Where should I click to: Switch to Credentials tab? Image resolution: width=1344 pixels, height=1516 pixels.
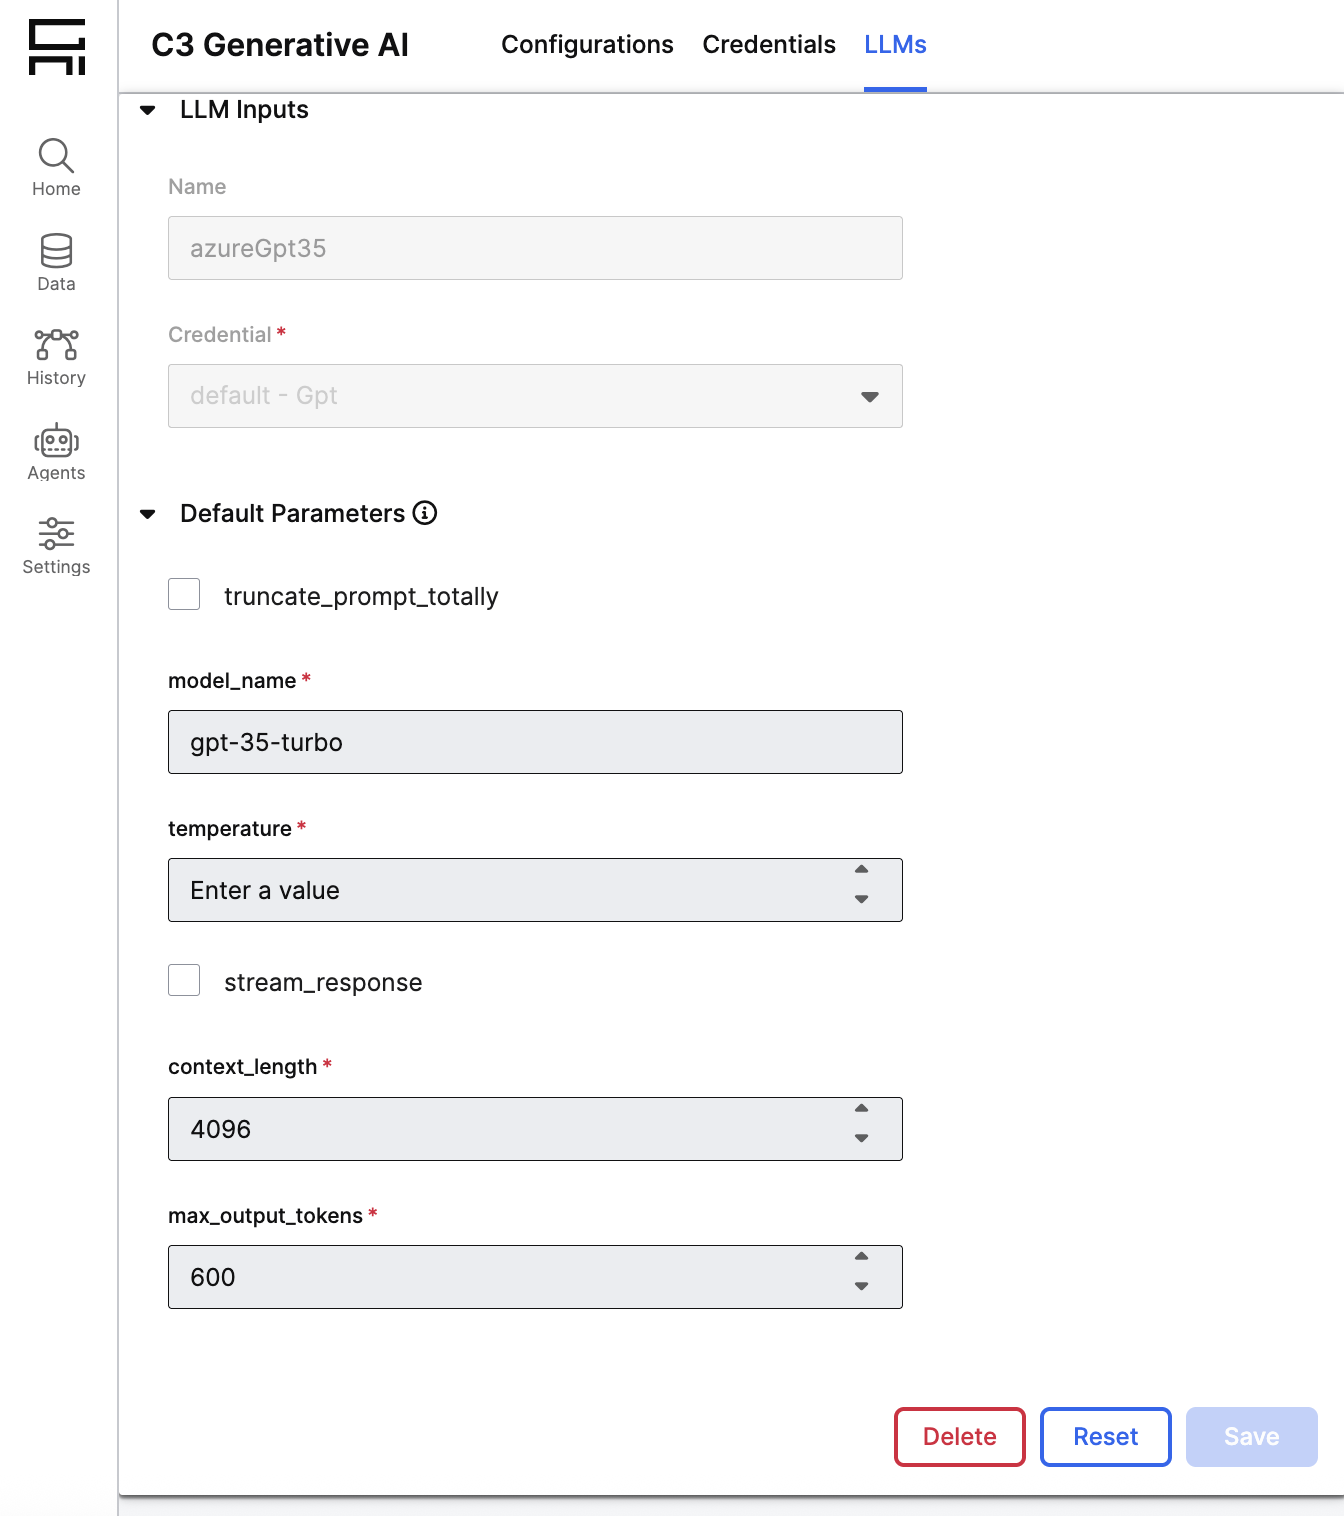(x=768, y=45)
